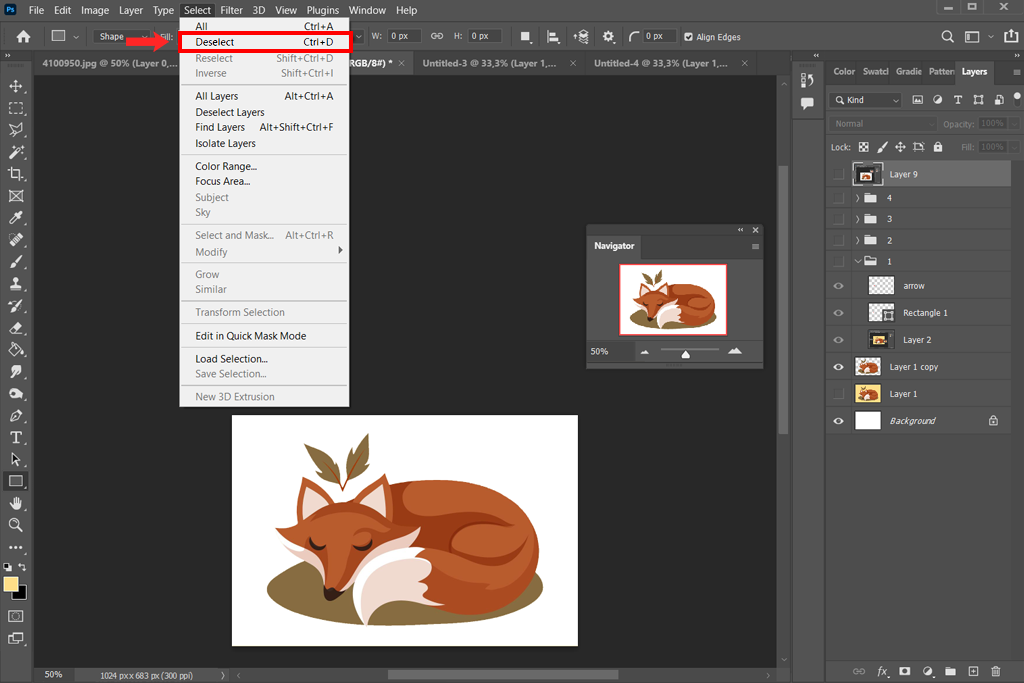Screen dimensions: 1024x683
Task: Show the Layer 1 layer
Action: tap(839, 394)
